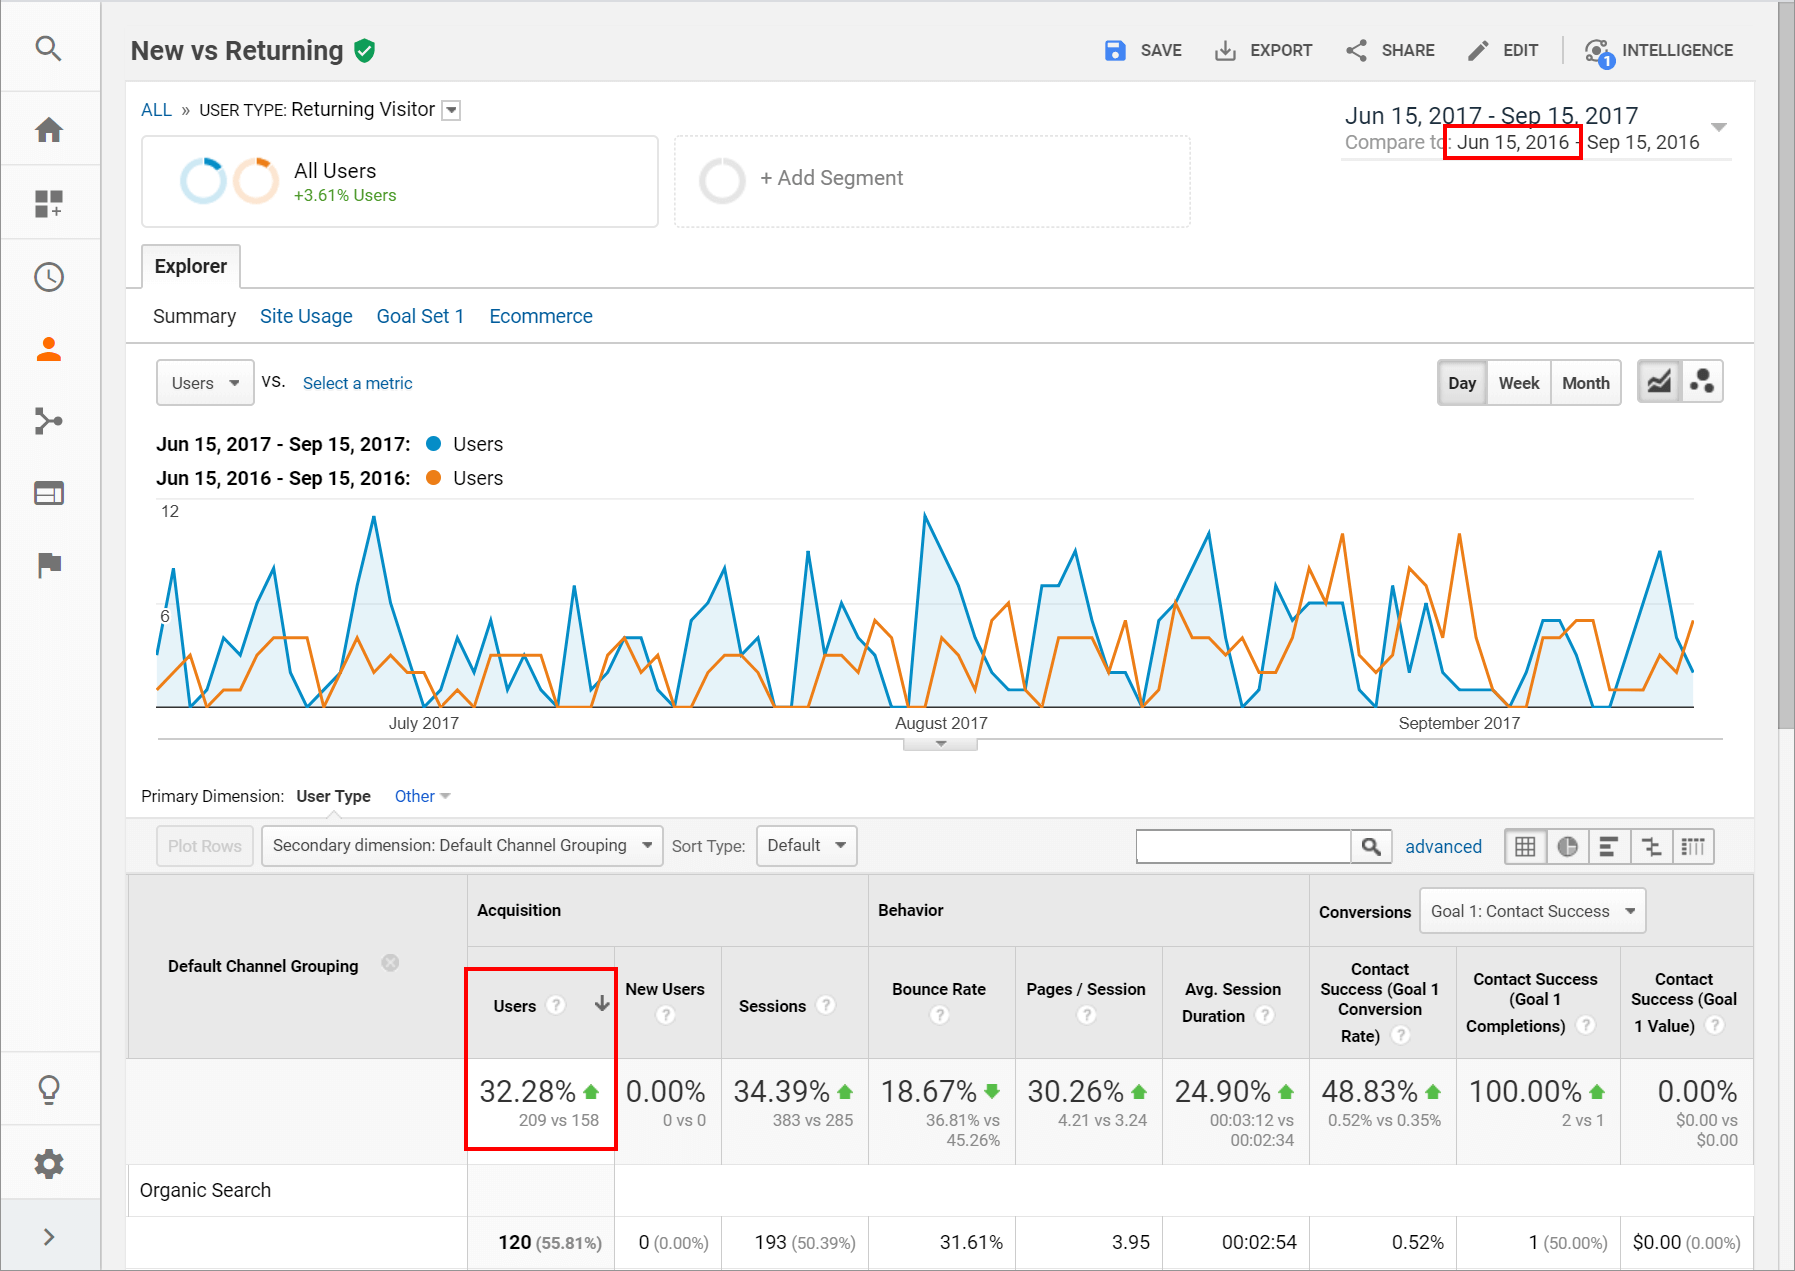Image resolution: width=1795 pixels, height=1271 pixels.
Task: Select User Type primary dimension
Action: pyautogui.click(x=333, y=796)
